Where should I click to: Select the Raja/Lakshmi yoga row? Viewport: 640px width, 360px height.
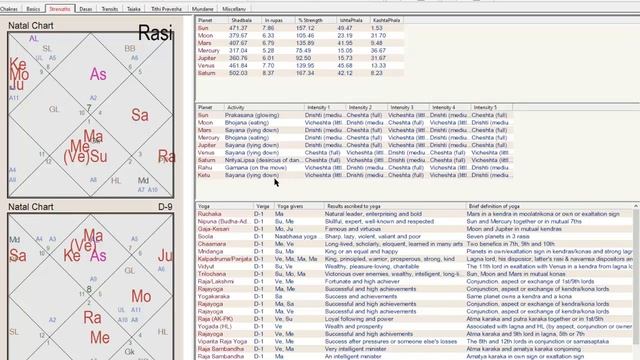tap(414, 281)
